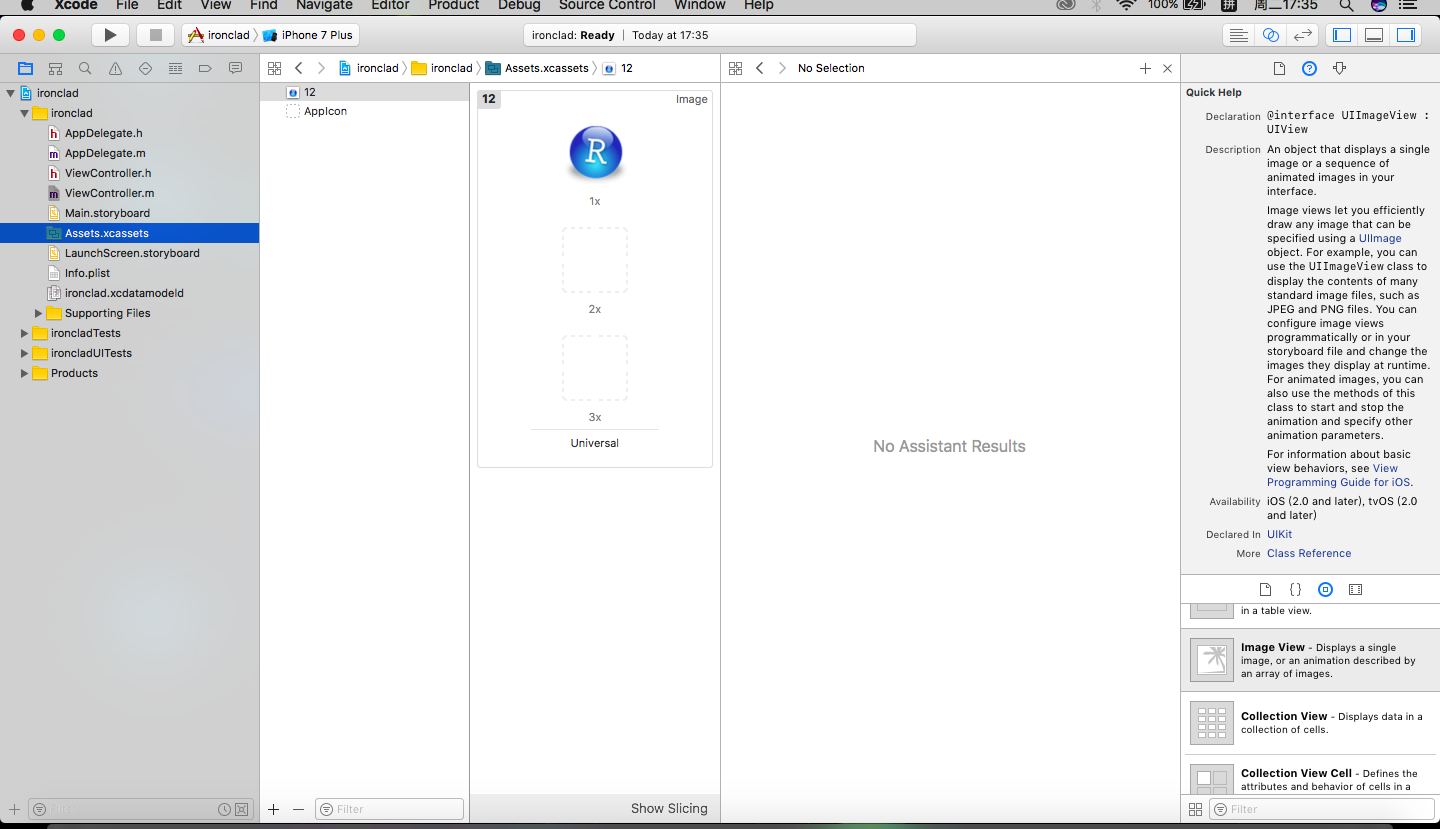
Task: Show the Attributes inspector
Action: 1340,68
